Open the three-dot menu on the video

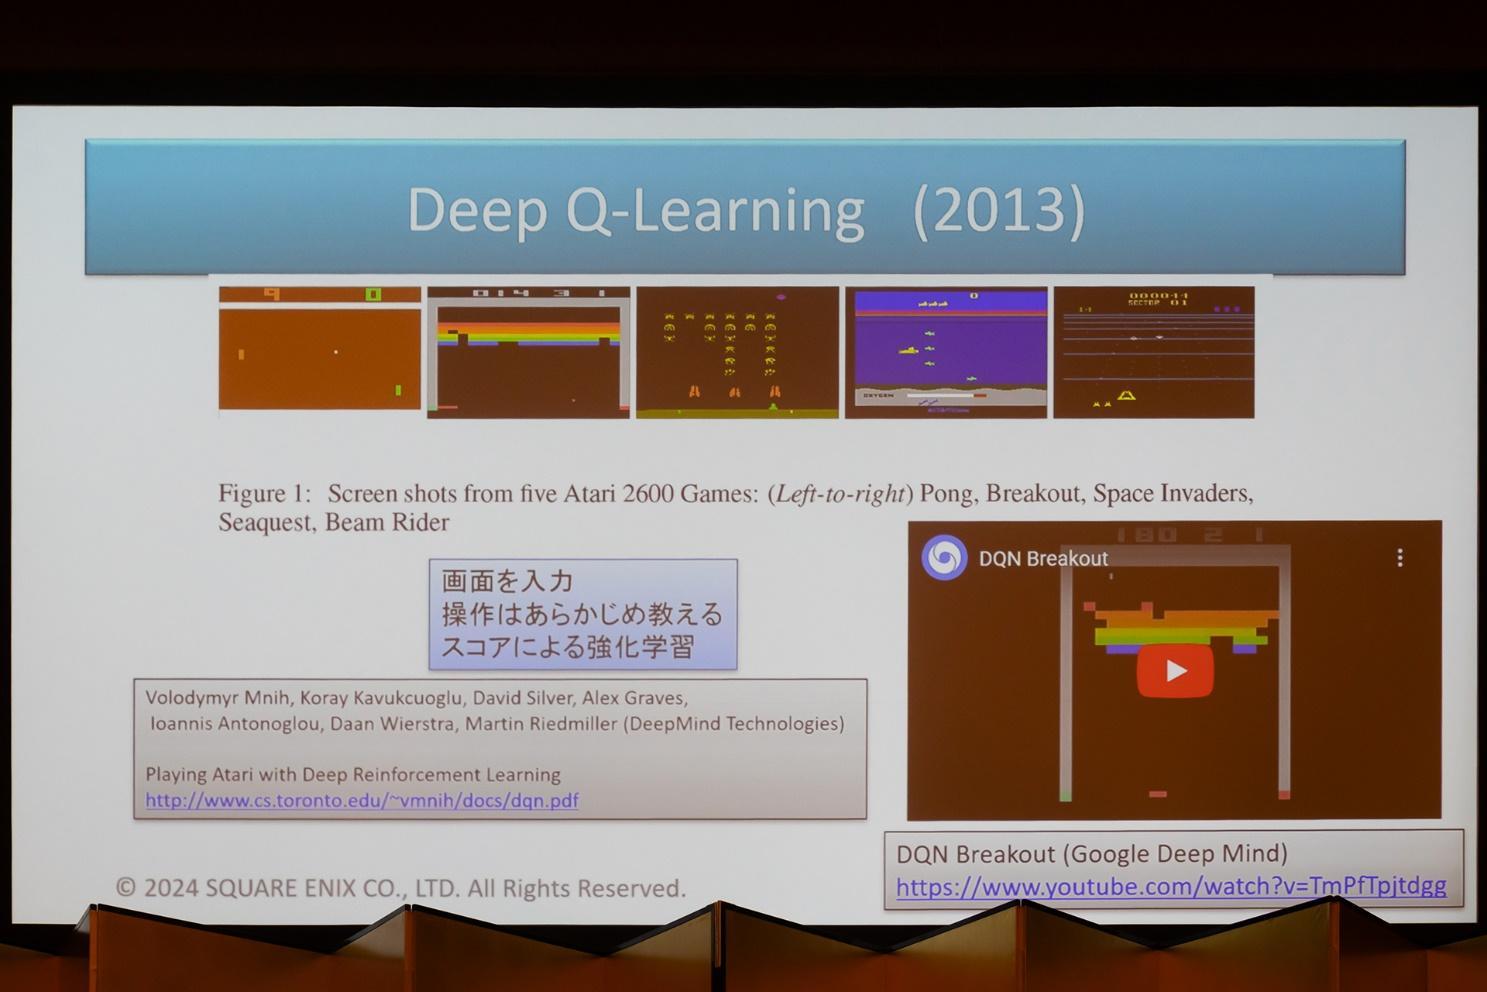pos(1400,558)
